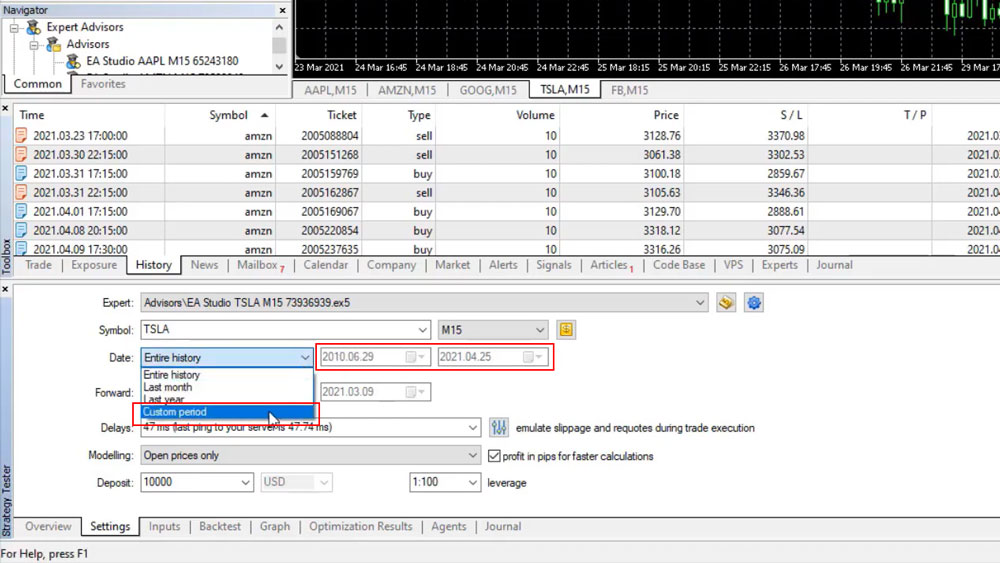Open symbol properties icon next to M15
Screen dimensions: 1000x563
point(566,330)
